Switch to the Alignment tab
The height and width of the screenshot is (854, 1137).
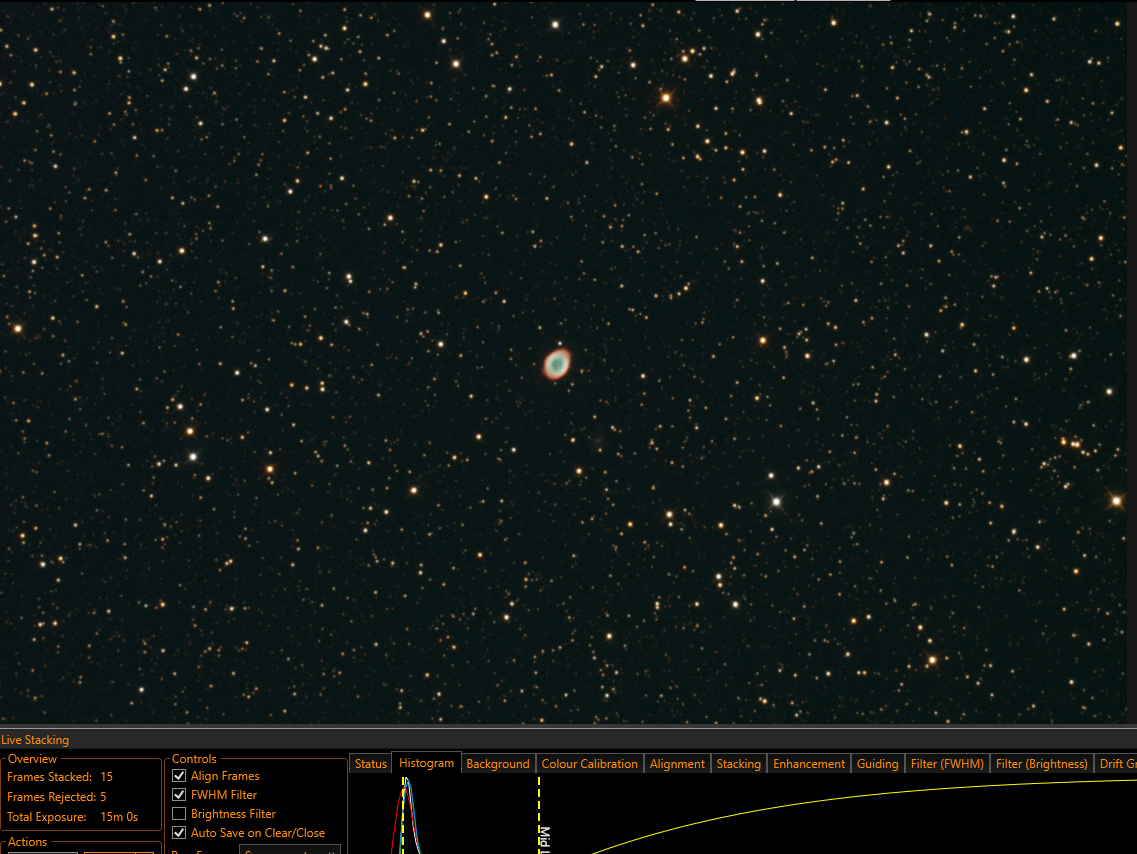click(x=677, y=763)
